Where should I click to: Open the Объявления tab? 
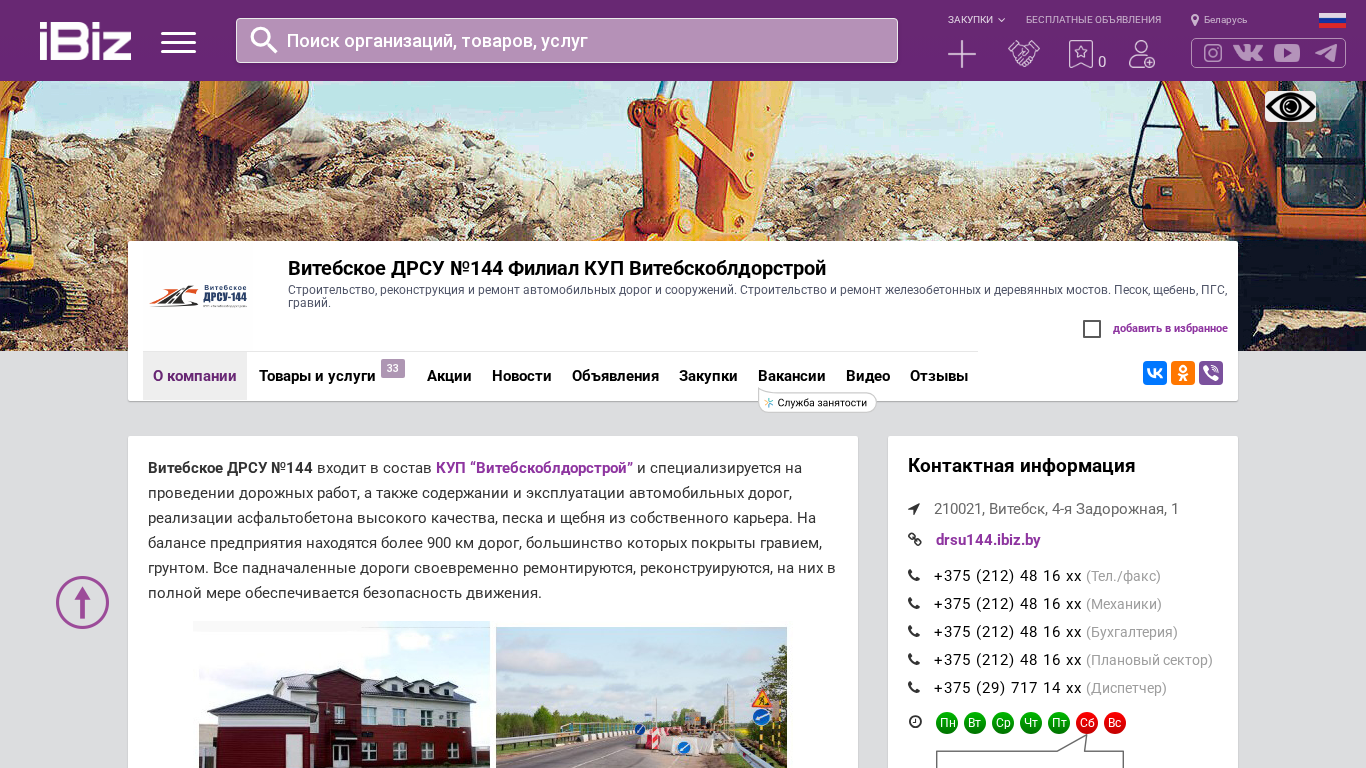[x=615, y=376]
